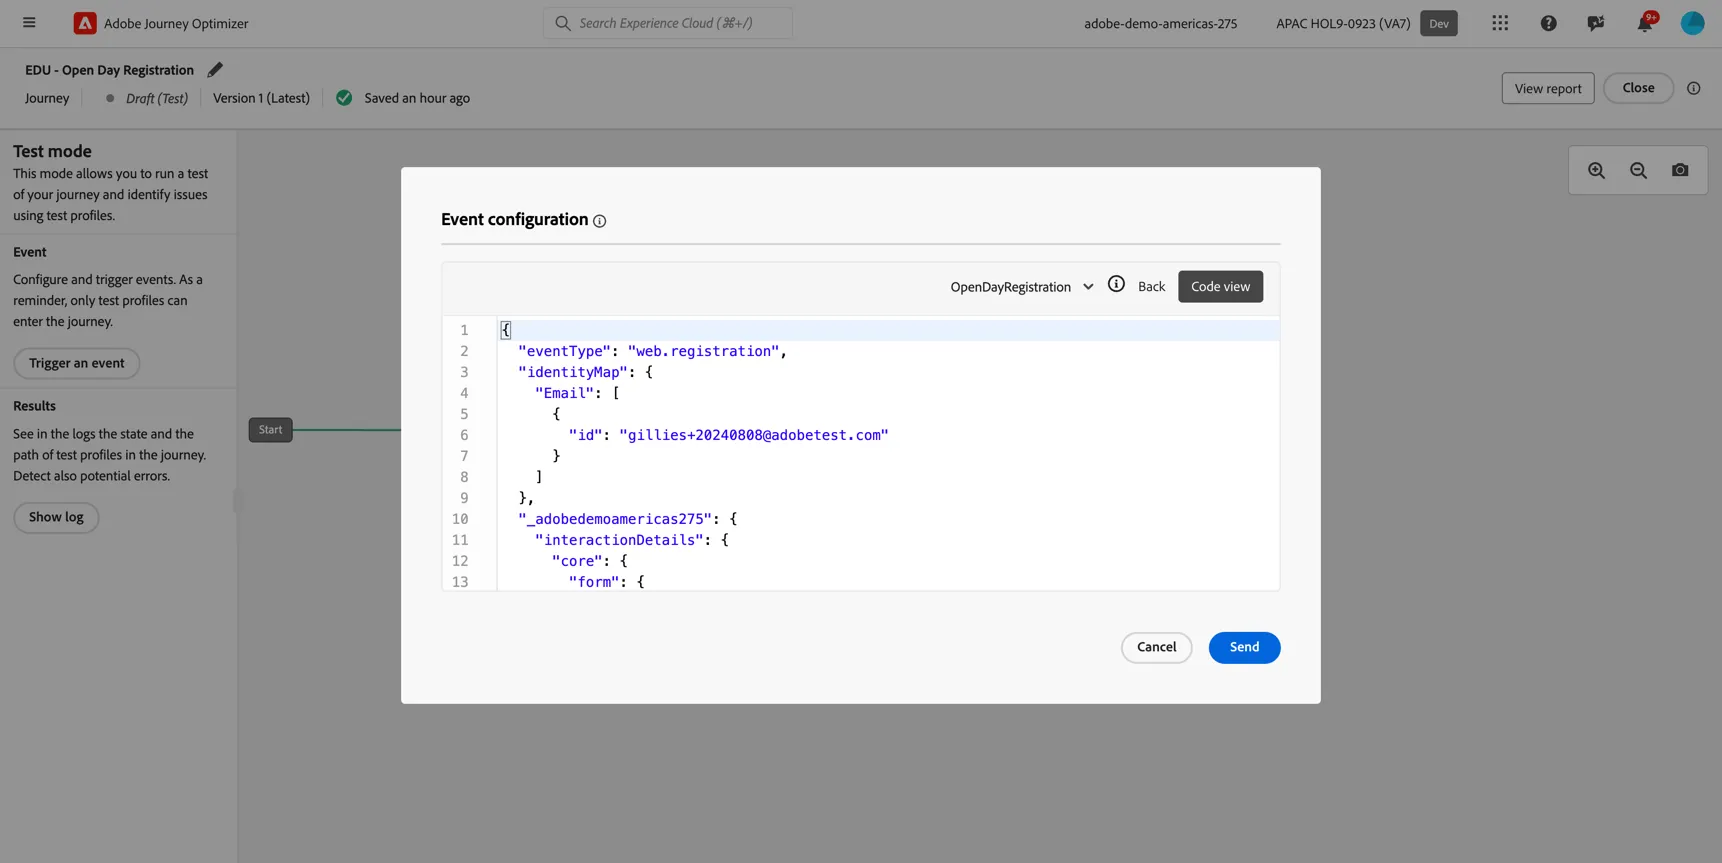Viewport: 1722px width, 863px height.
Task: Edit journey name with pencil icon
Action: [x=215, y=70]
